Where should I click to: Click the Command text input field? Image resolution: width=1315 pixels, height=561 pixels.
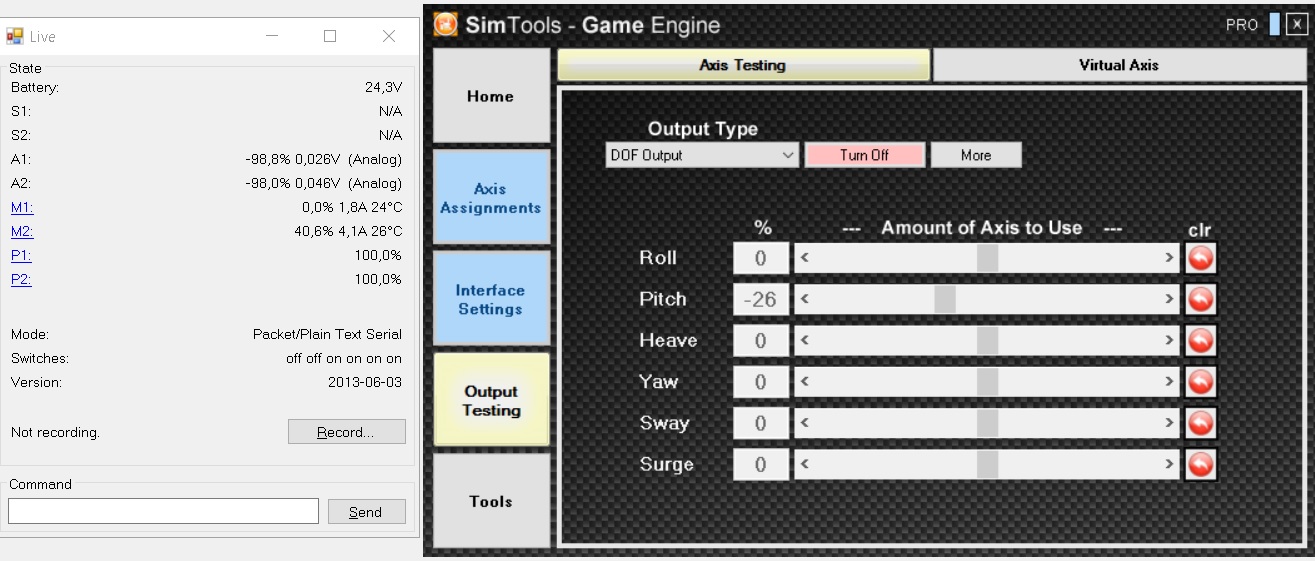click(164, 511)
